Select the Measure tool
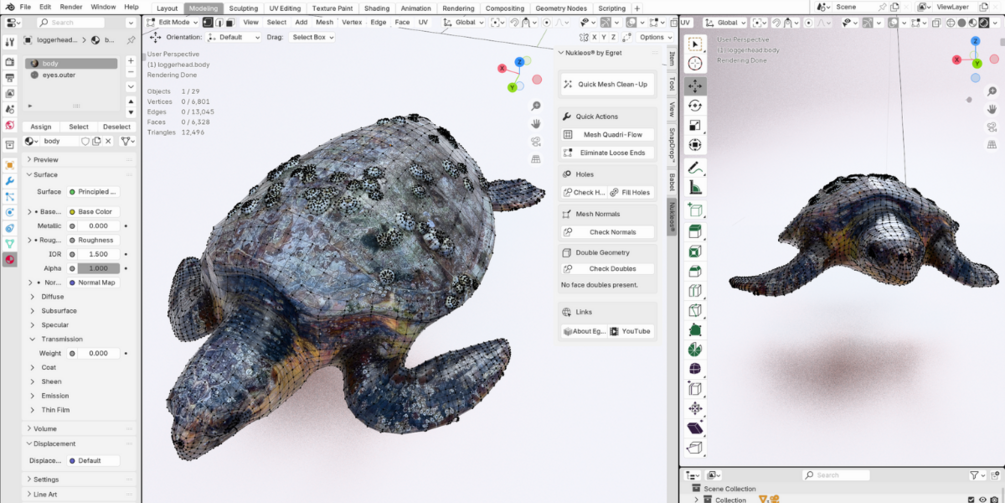The height and width of the screenshot is (503, 1005). (x=695, y=188)
